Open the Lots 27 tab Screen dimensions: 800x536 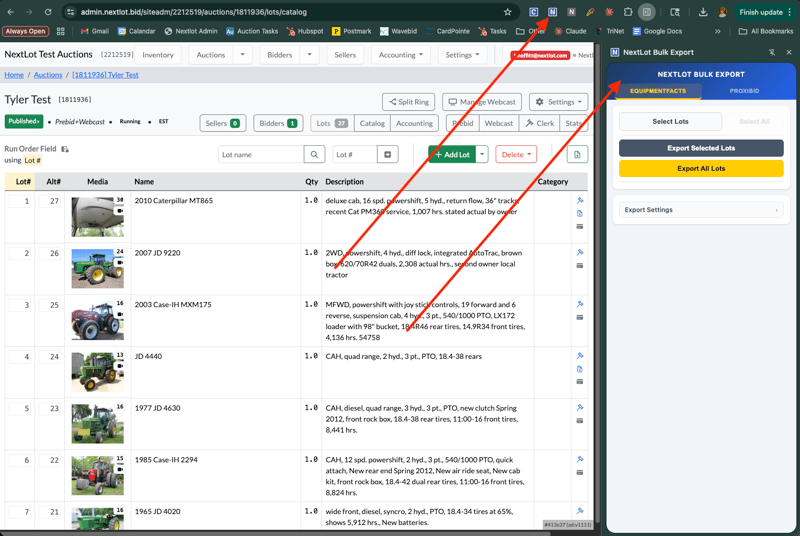tap(332, 123)
